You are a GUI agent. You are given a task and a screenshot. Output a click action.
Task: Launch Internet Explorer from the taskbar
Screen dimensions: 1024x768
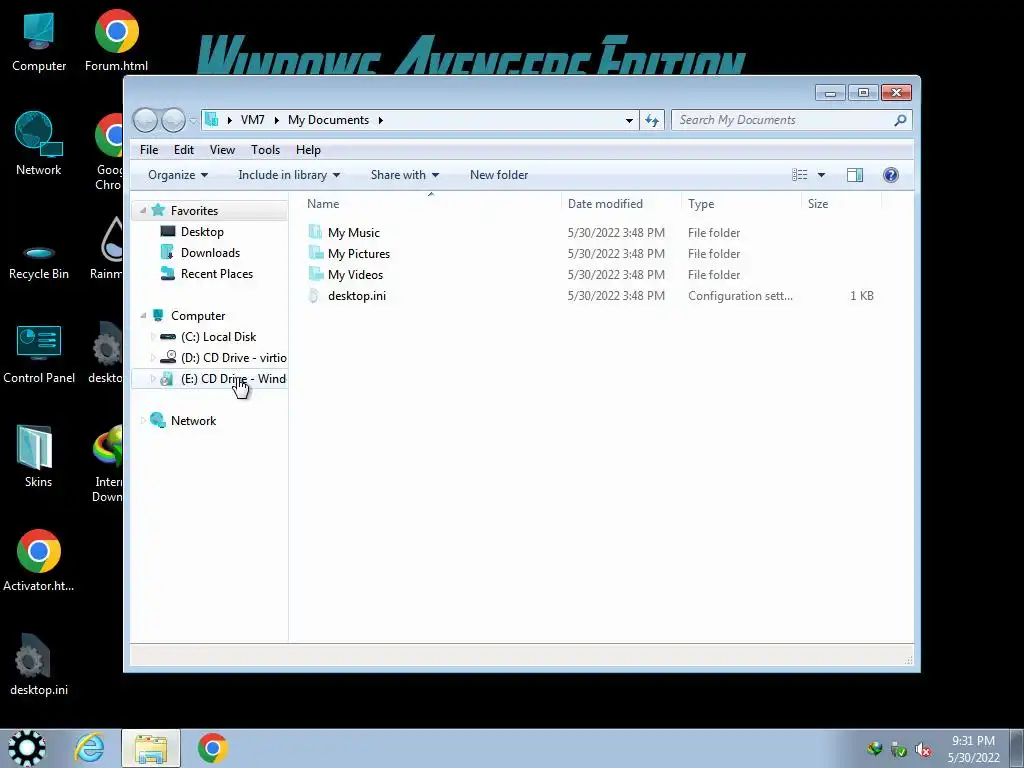click(89, 748)
